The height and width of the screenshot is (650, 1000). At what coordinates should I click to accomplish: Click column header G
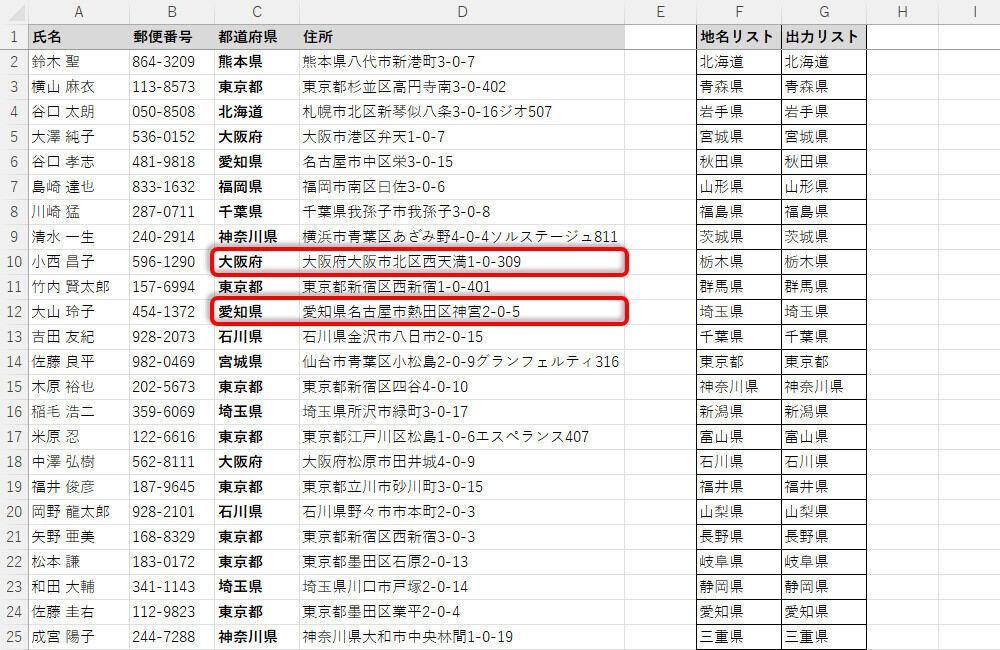coord(823,11)
